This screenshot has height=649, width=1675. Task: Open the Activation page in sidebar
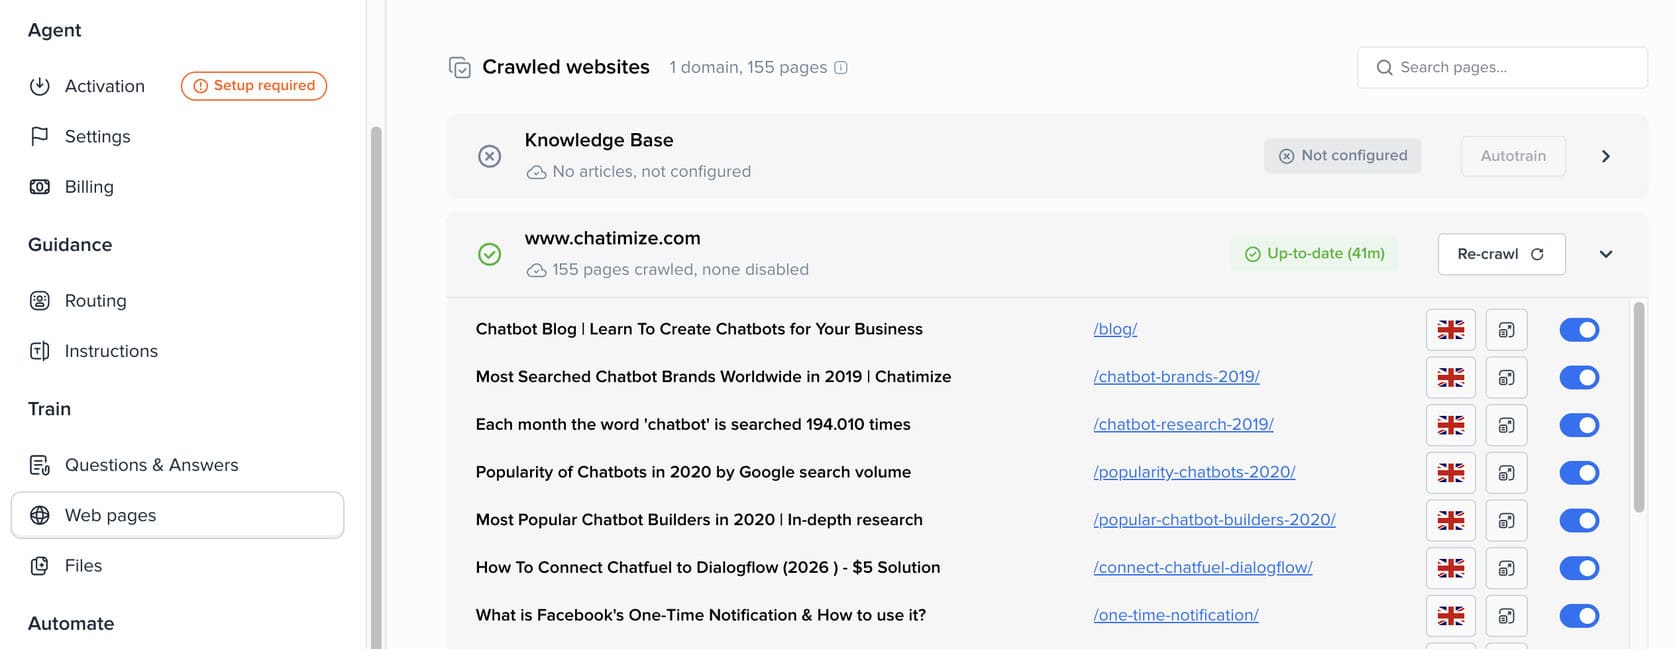(x=104, y=86)
